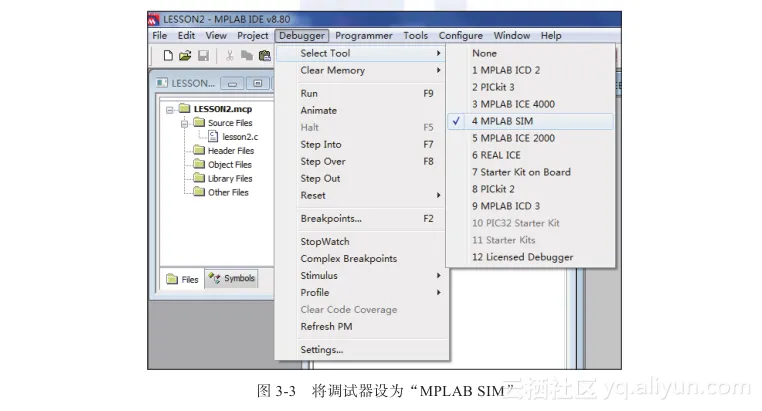Select 9 MPLAB ICD 3 debugger
Viewport: 762px width, 411px height.
click(530, 206)
